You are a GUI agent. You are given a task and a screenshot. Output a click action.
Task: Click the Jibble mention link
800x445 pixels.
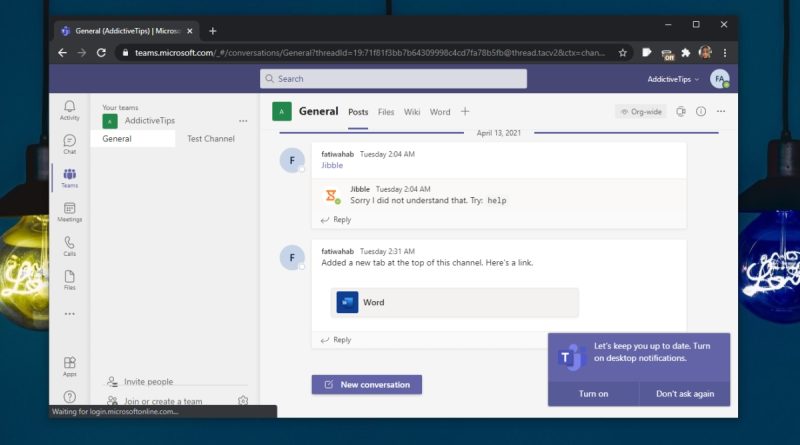click(332, 165)
